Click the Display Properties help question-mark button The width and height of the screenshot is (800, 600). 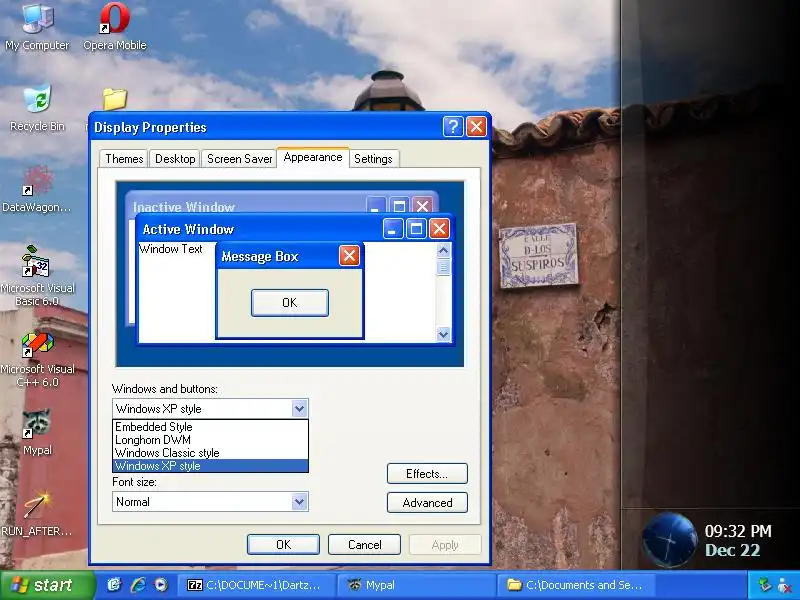point(453,127)
